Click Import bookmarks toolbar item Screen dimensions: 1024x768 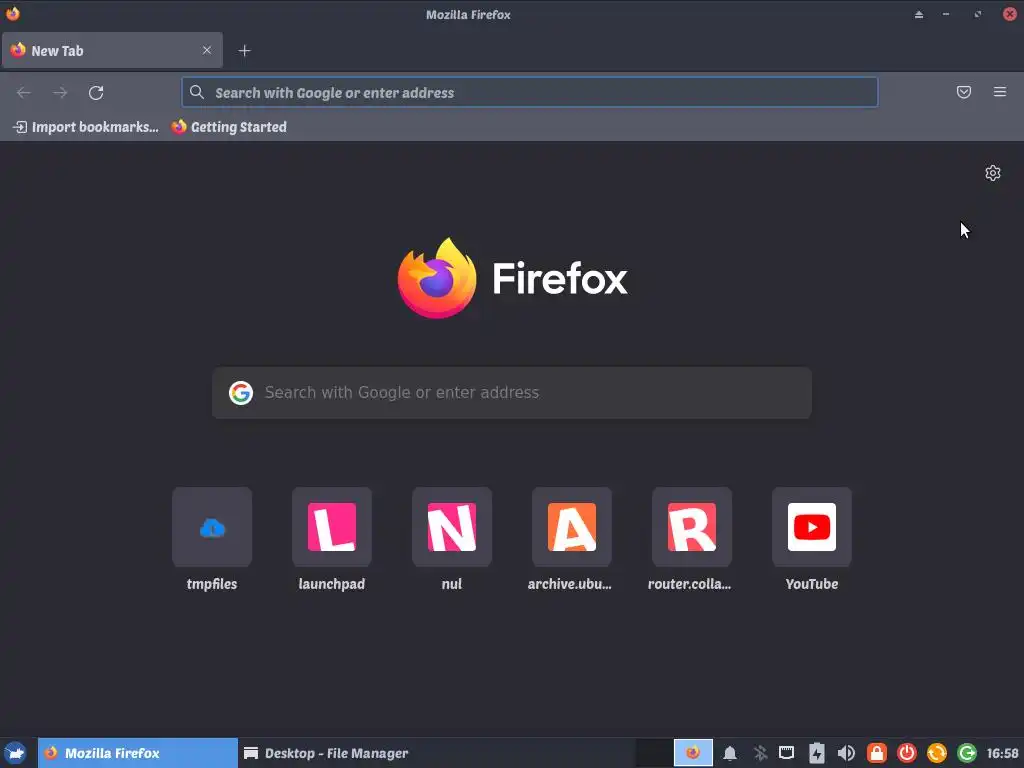(x=86, y=127)
